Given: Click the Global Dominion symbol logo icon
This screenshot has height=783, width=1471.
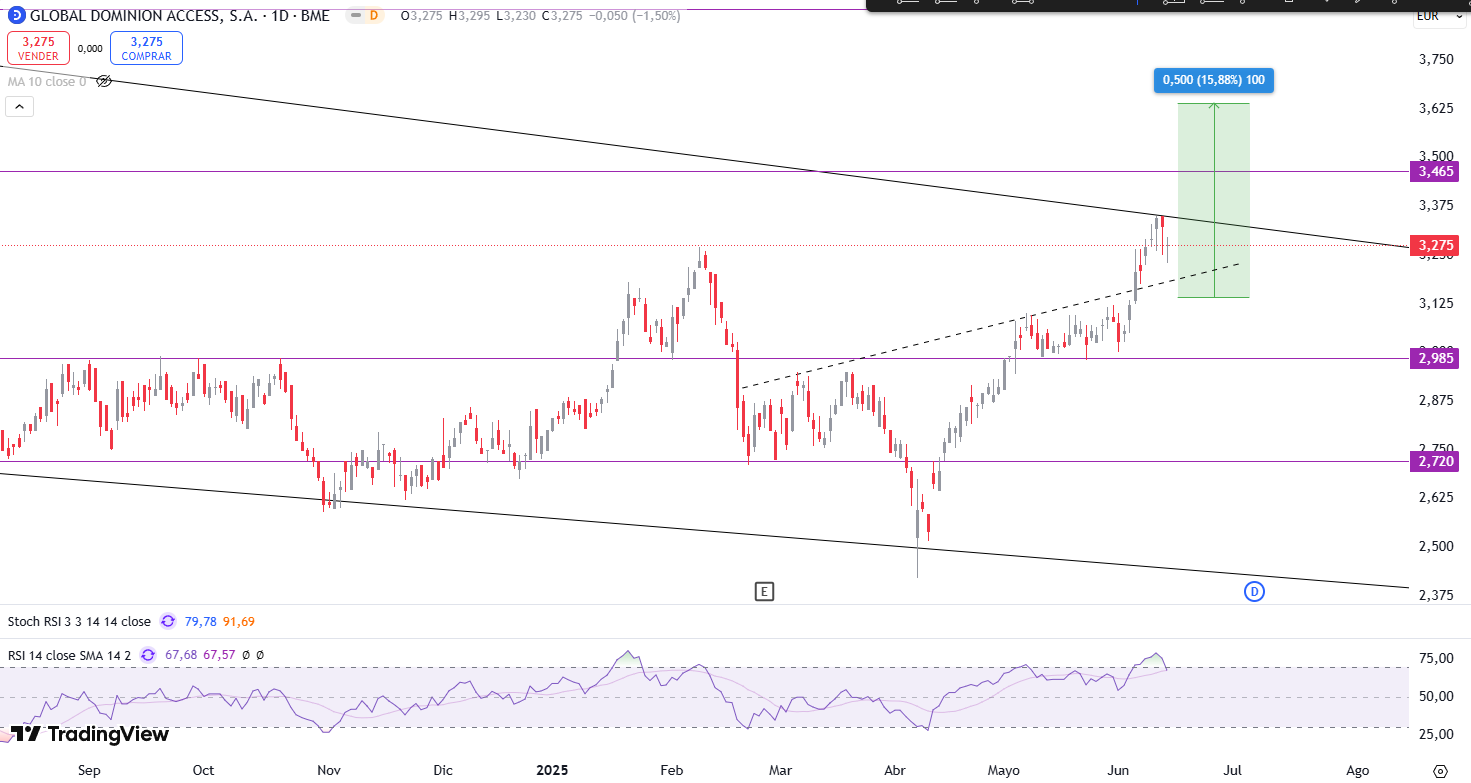Looking at the screenshot, I should point(16,15).
